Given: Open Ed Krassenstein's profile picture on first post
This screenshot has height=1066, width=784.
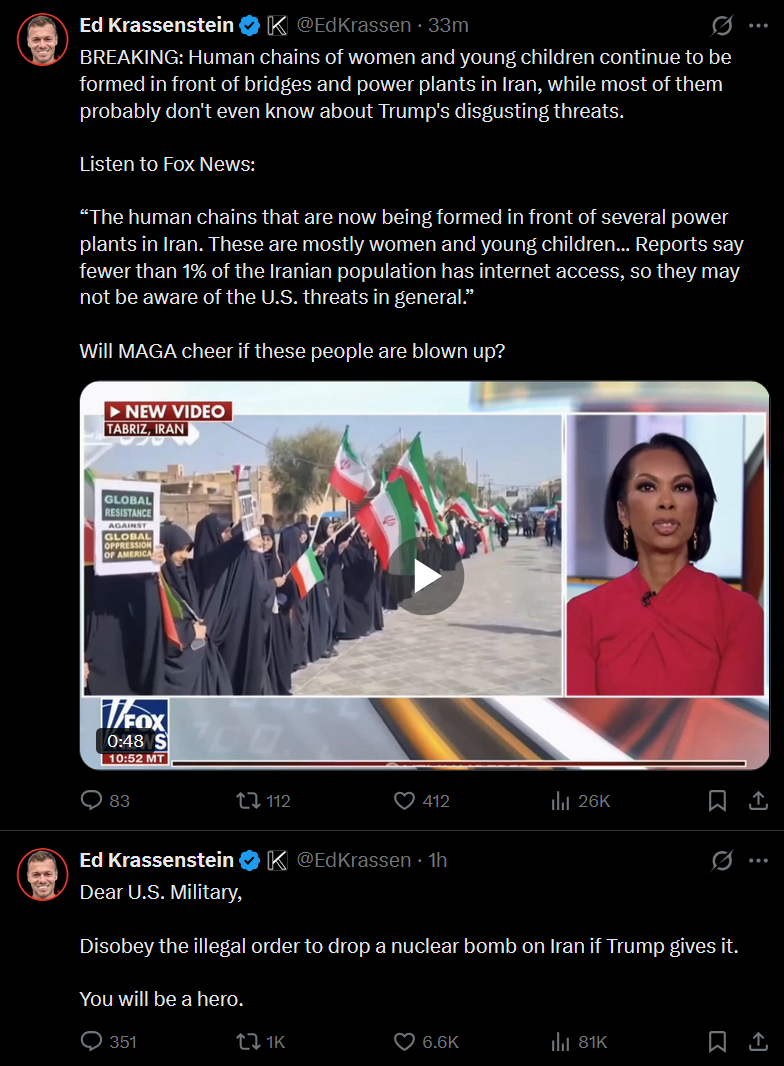Looking at the screenshot, I should [43, 39].
